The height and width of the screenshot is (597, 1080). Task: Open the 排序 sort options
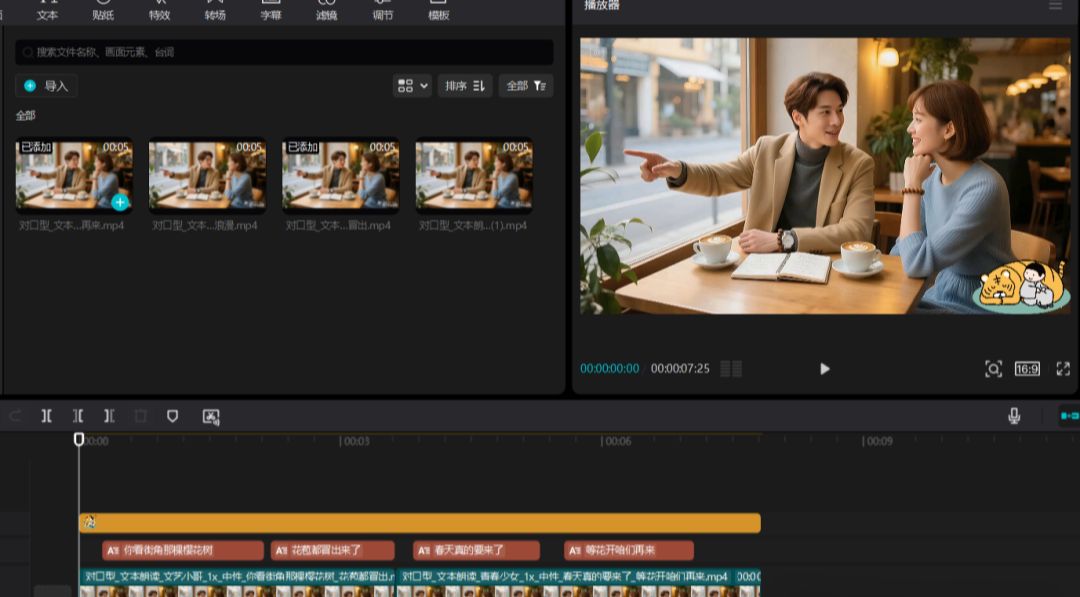[x=465, y=86]
